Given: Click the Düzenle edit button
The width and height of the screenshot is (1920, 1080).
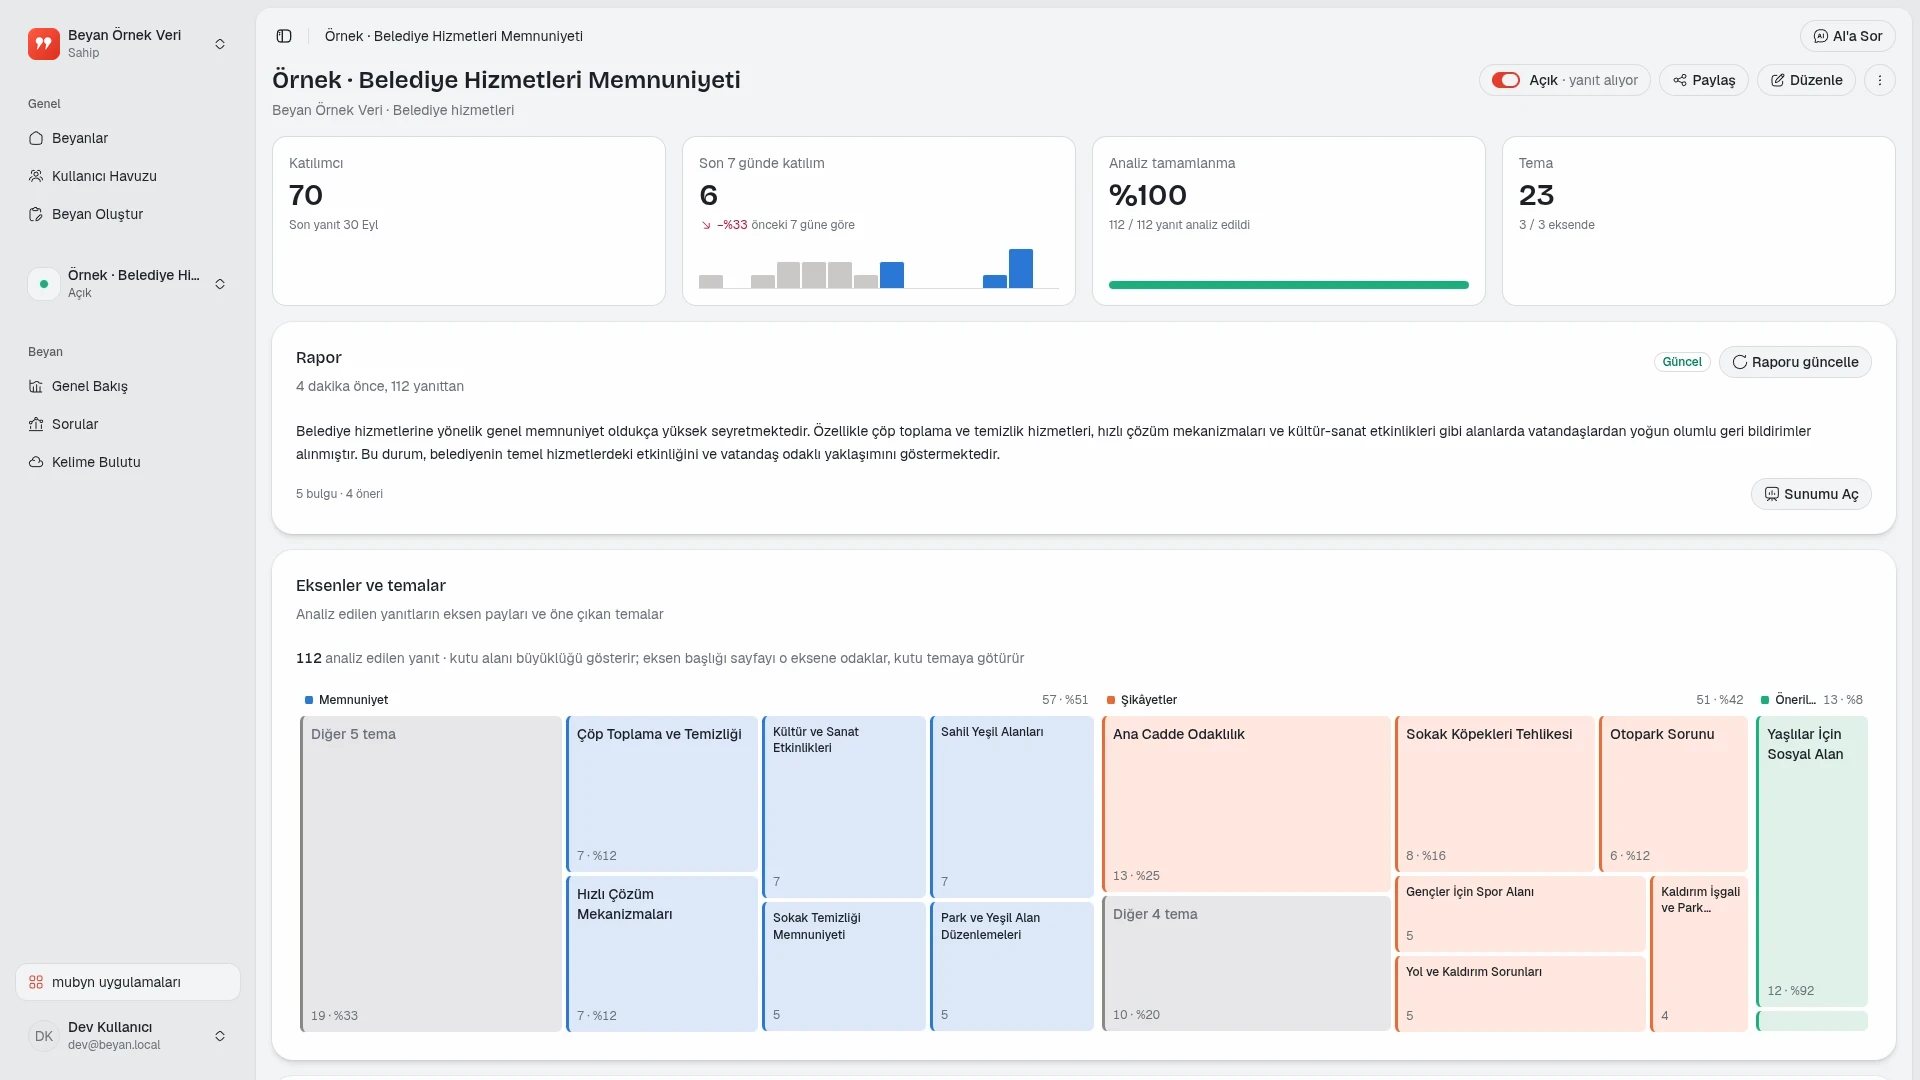Looking at the screenshot, I should (1806, 80).
